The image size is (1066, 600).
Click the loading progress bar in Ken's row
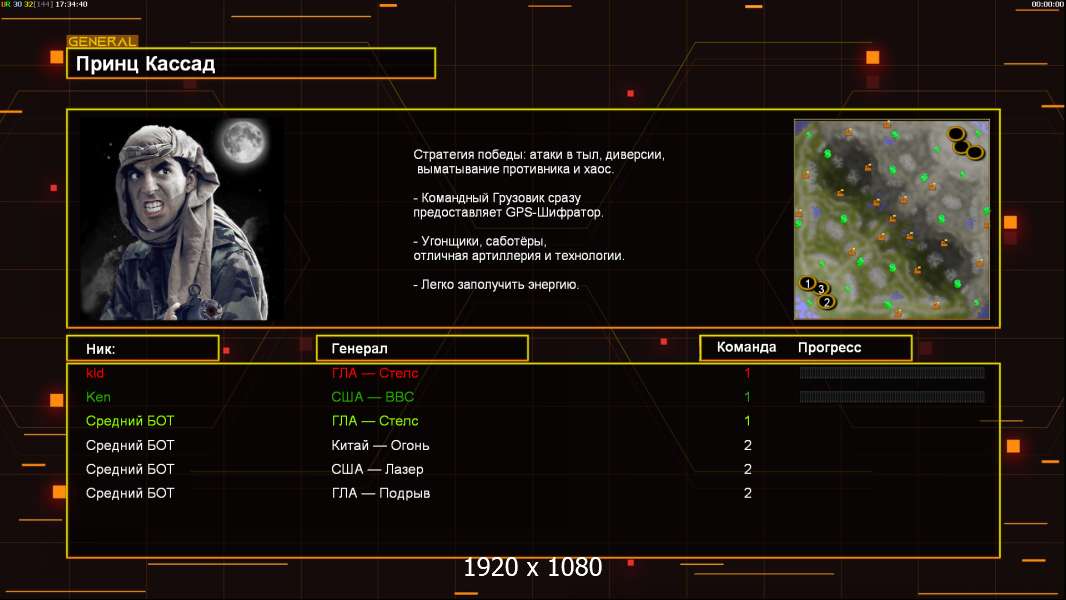[892, 397]
